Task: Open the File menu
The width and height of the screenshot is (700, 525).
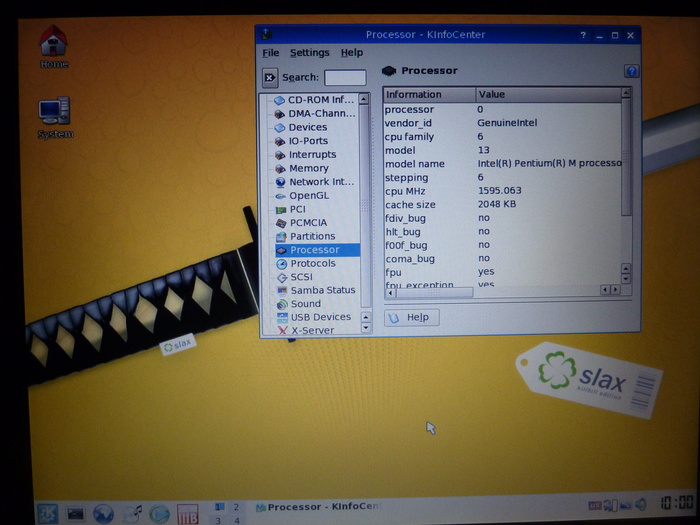Action: 271,53
